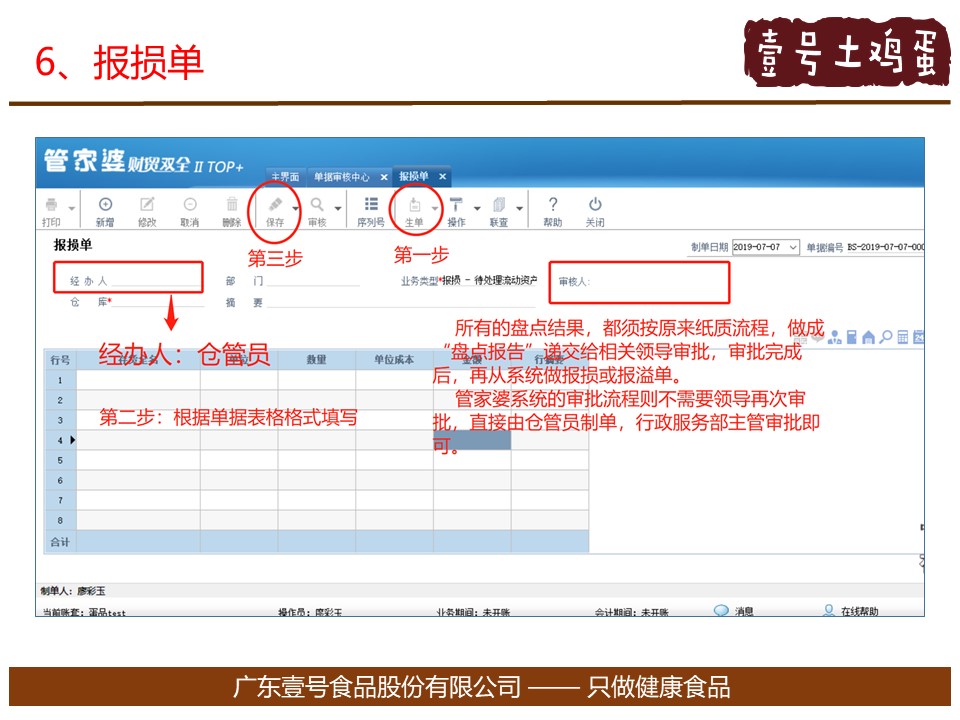Expand the 操作 (Operations) dropdown arrow
Image resolution: width=960 pixels, height=720 pixels.
coord(477,209)
